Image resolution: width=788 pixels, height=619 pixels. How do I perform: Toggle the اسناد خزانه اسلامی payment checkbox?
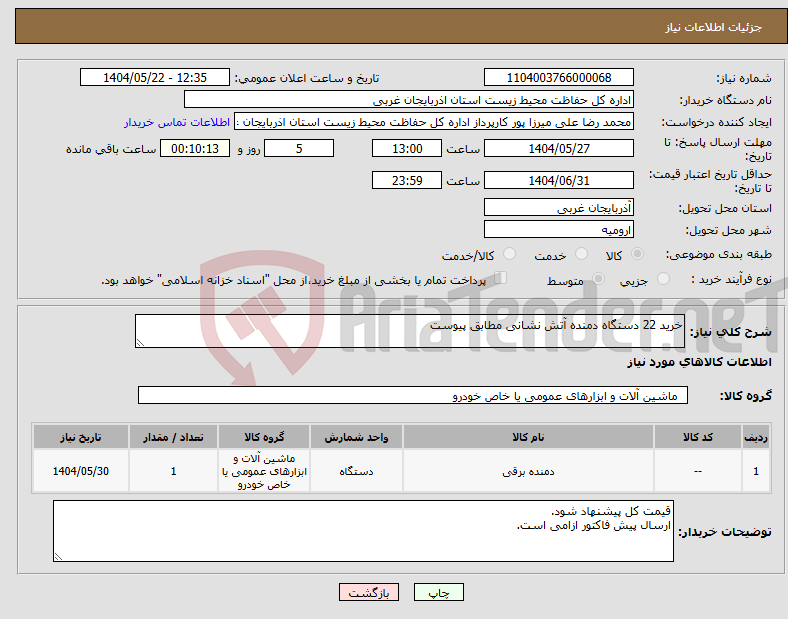click(501, 278)
